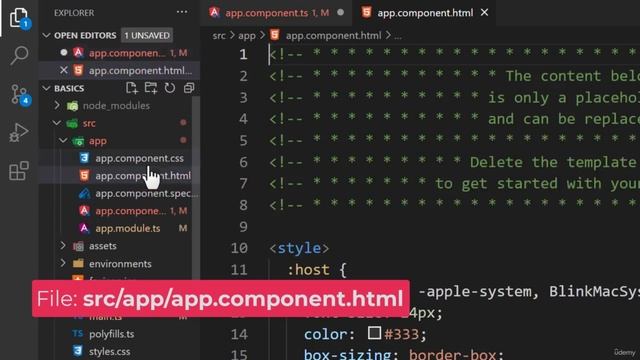The height and width of the screenshot is (360, 640).
Task: Open the Explorer activity bar icon
Action: [19, 18]
